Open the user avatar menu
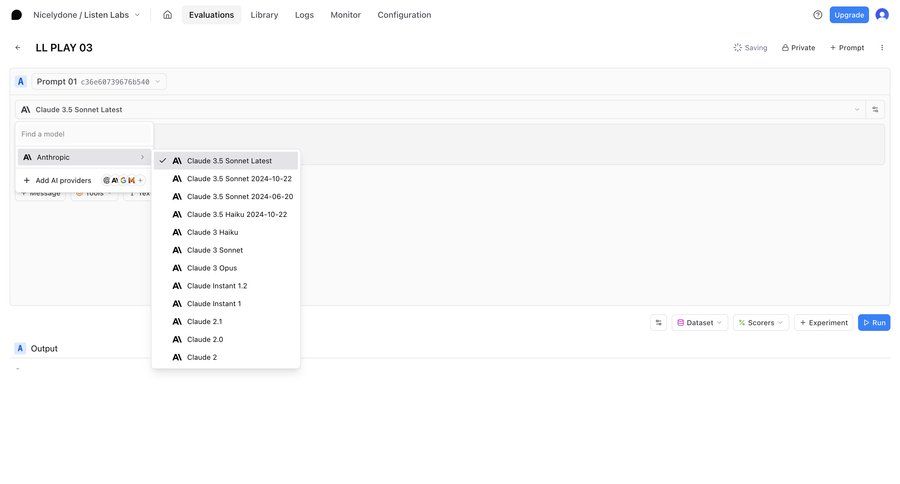900x484 pixels. pos(882,15)
